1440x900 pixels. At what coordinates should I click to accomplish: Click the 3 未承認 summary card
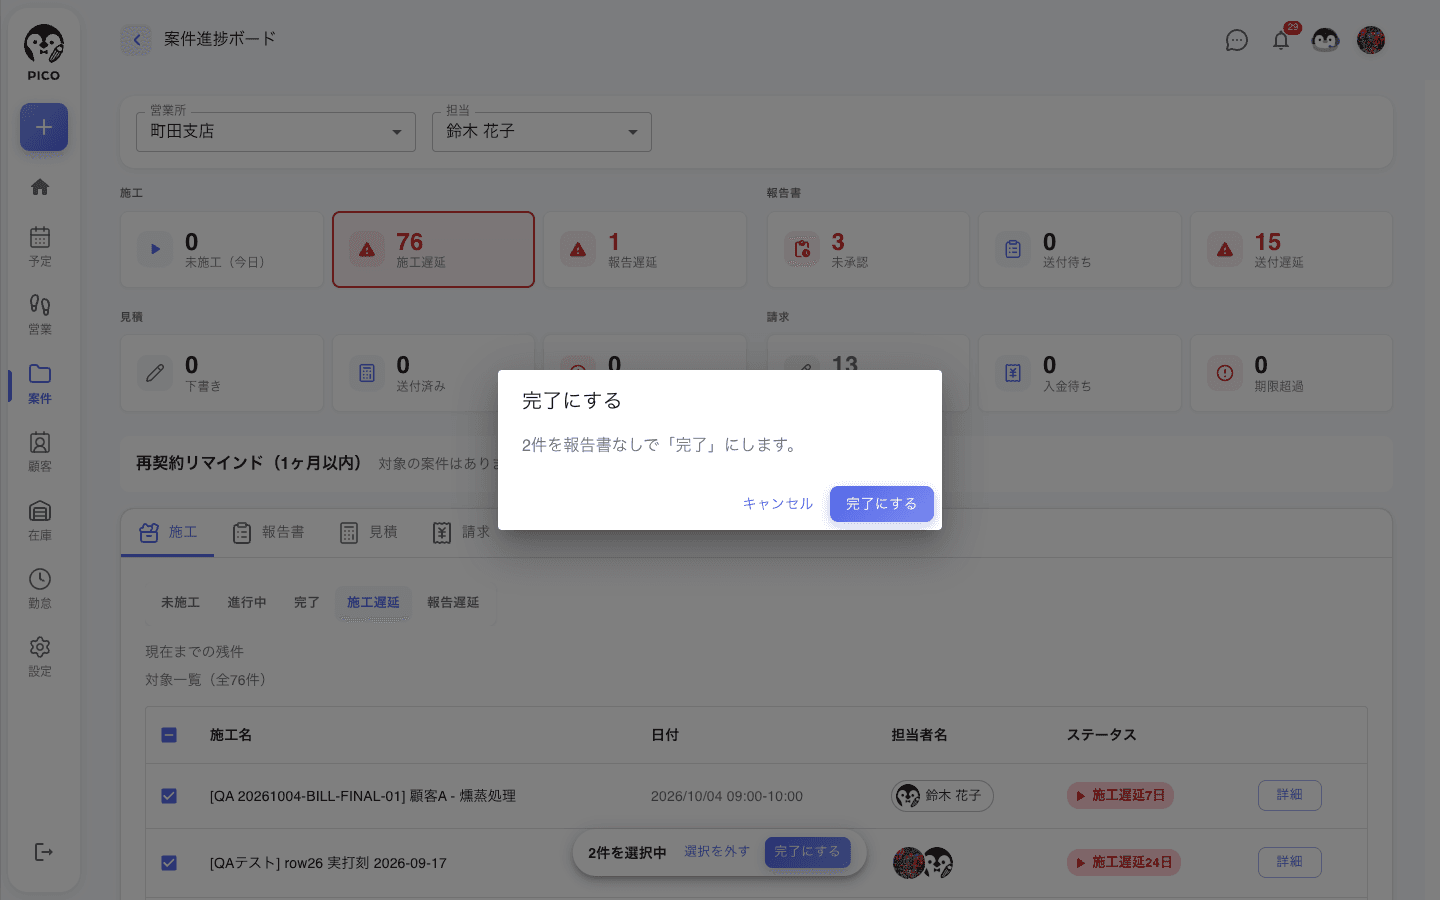[x=868, y=250]
